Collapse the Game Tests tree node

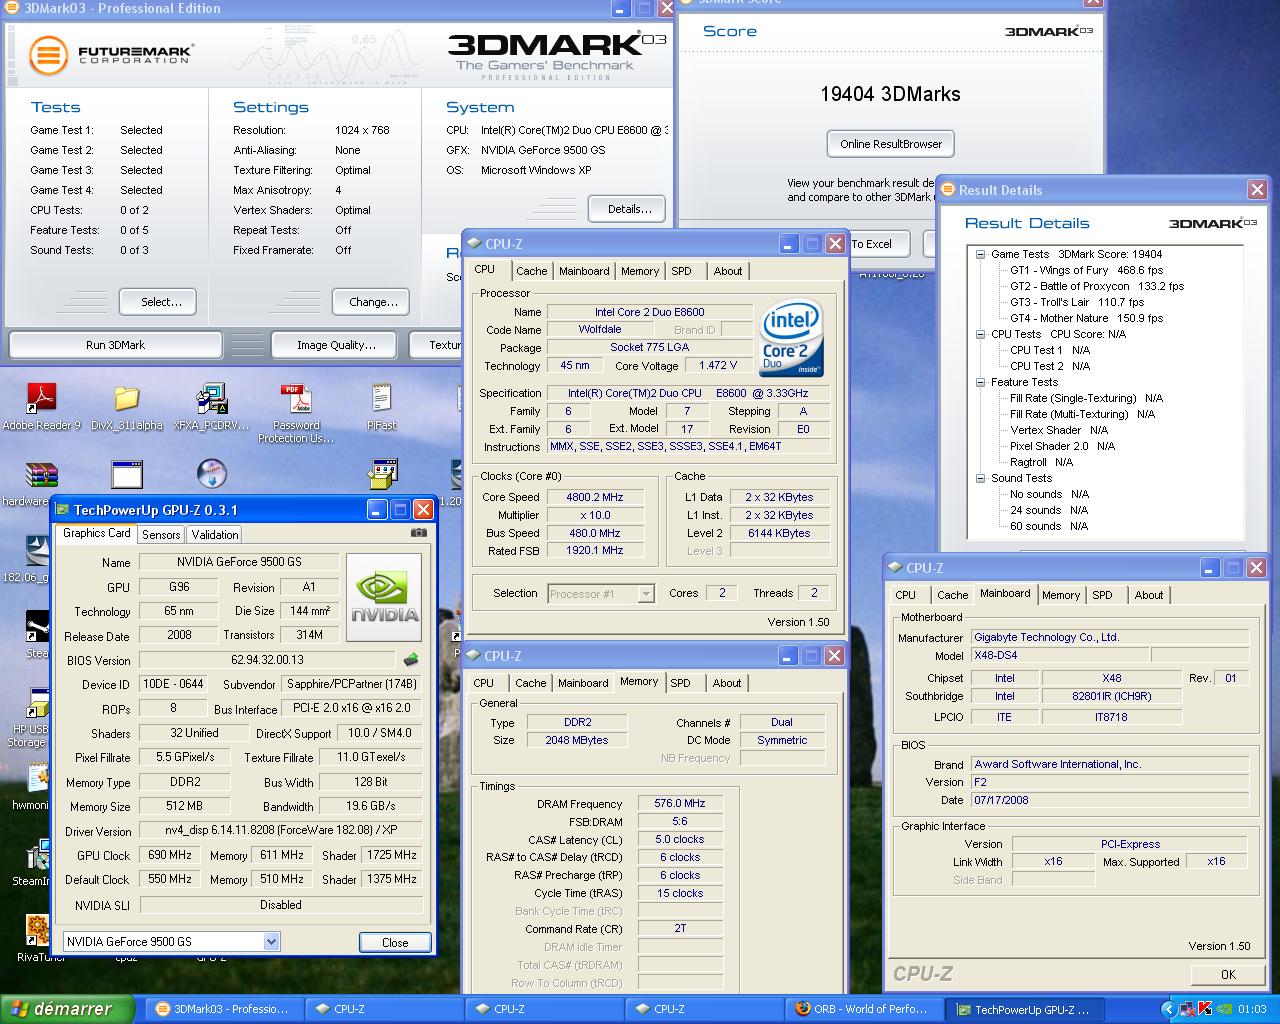tap(981, 254)
